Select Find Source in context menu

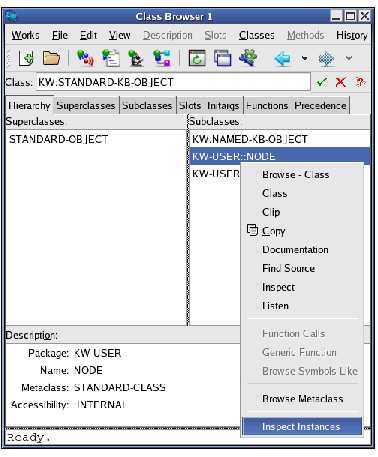point(288,268)
